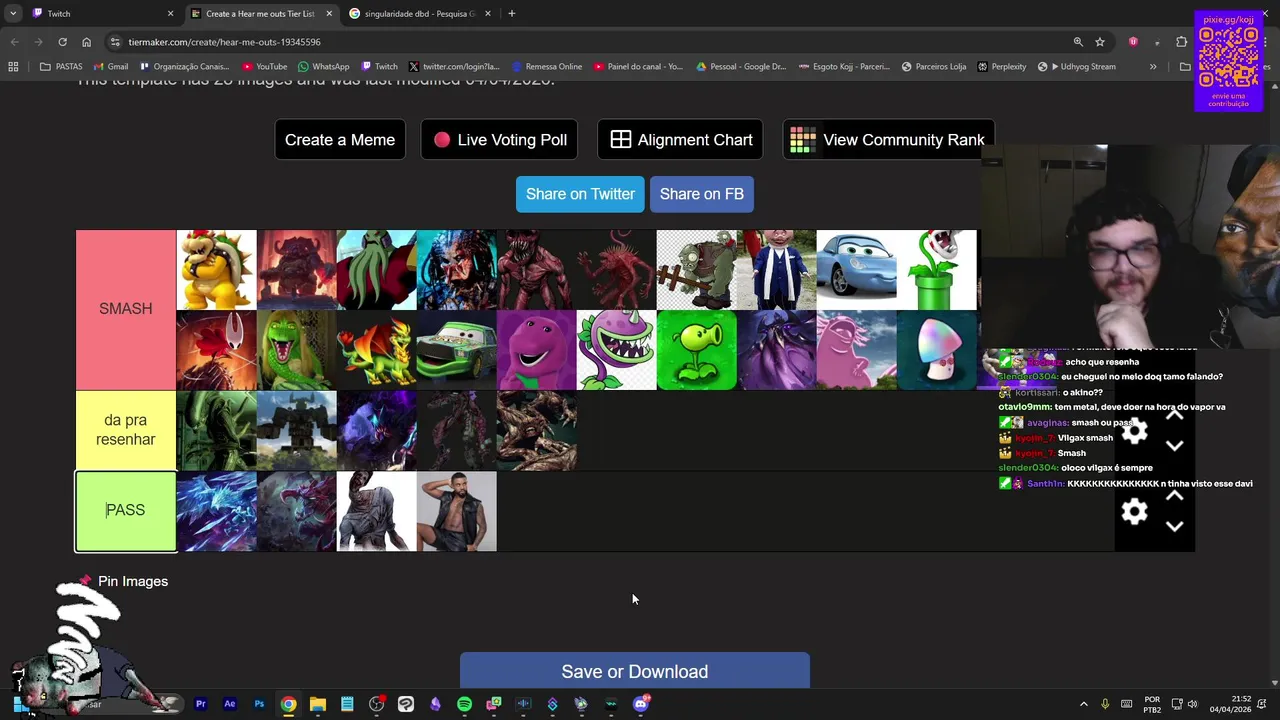
Task: Select the Piranha Plant in green pipe
Action: 936,270
